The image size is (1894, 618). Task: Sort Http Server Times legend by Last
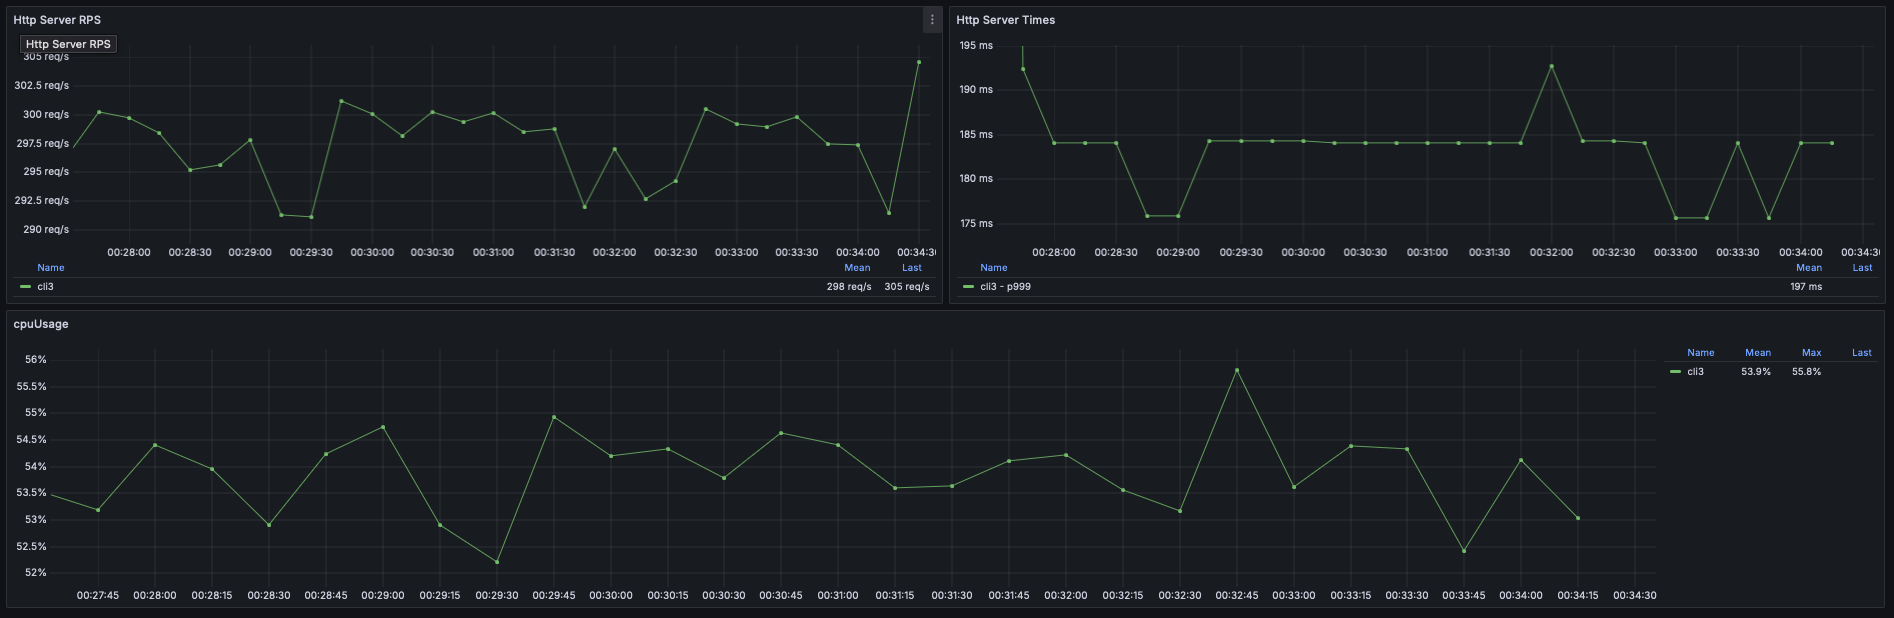[x=1862, y=268]
